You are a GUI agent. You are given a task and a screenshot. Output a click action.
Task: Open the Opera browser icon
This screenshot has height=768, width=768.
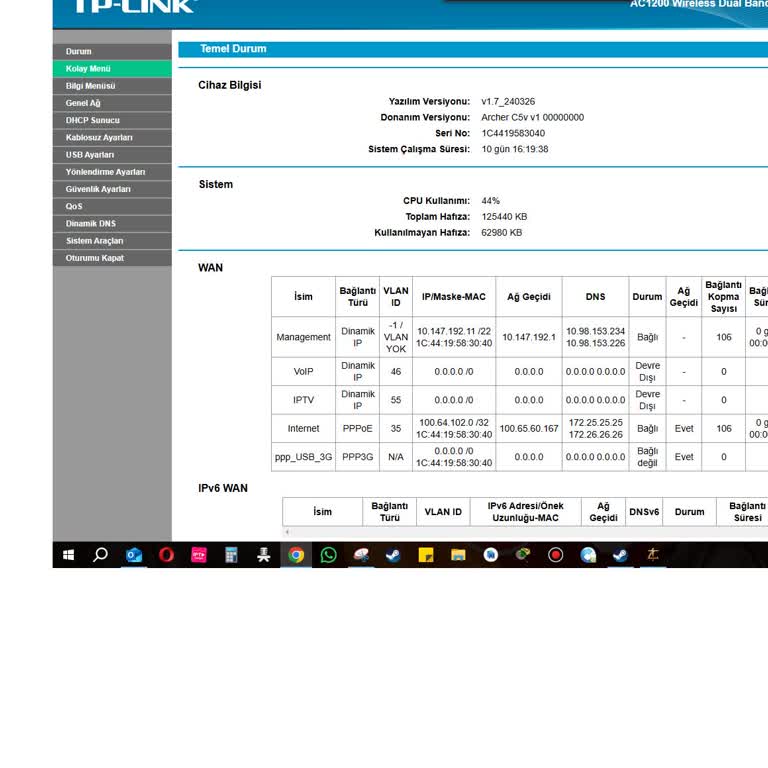pyautogui.click(x=166, y=555)
